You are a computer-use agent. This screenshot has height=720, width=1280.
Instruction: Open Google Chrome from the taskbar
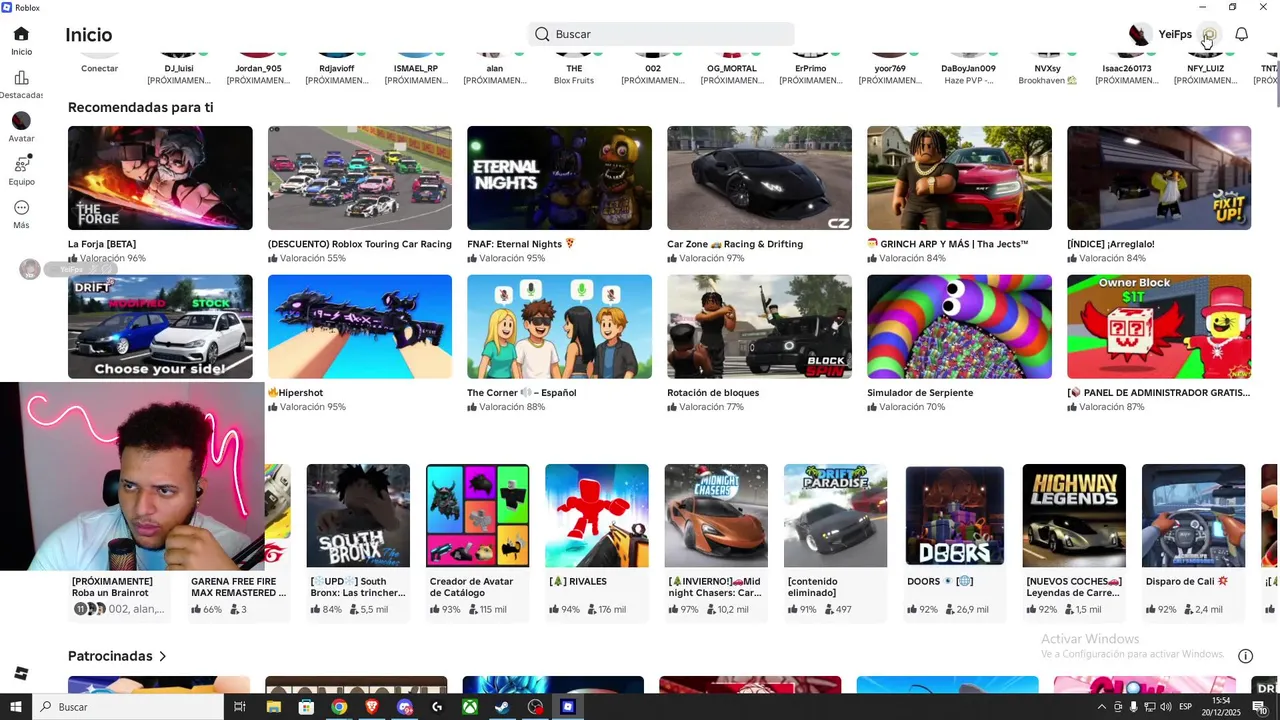click(339, 707)
